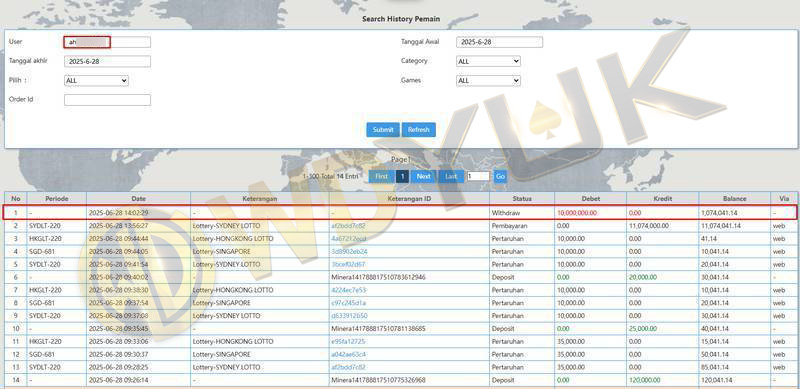This screenshot has width=800, height=389.
Task: Click the Tanggal akhir date field
Action: (107, 61)
